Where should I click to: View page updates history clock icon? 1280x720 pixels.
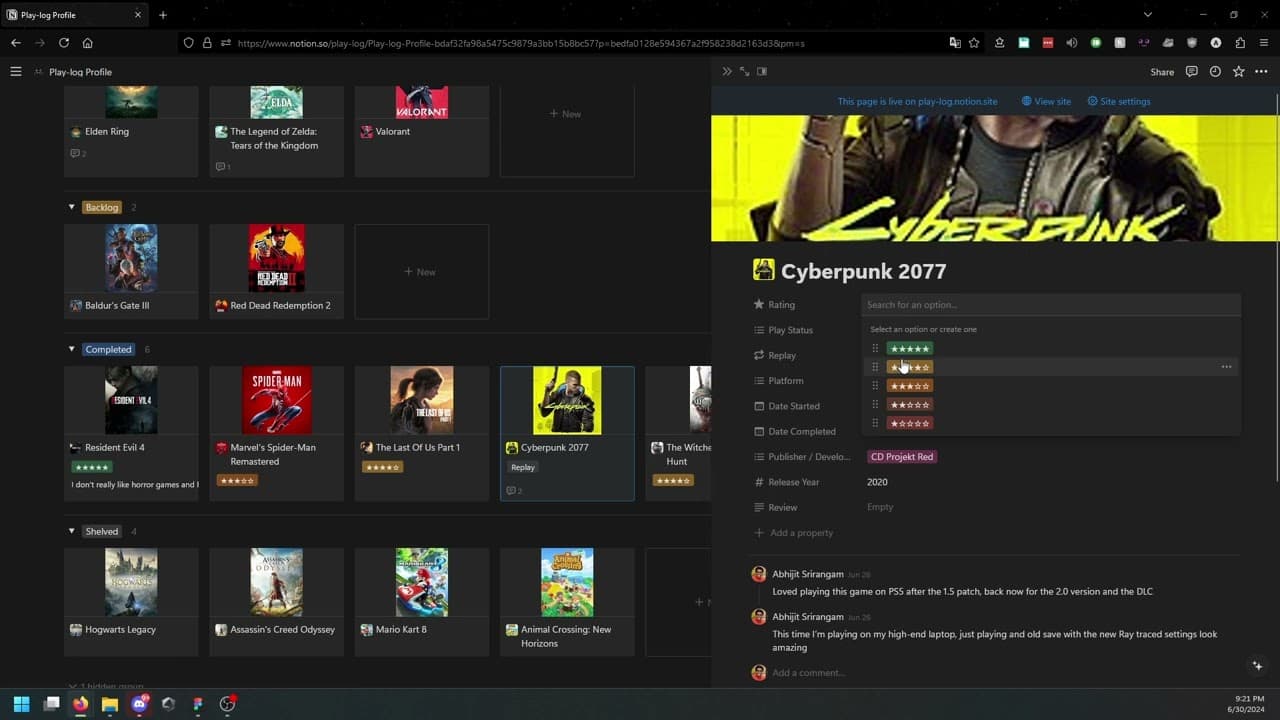pos(1215,72)
